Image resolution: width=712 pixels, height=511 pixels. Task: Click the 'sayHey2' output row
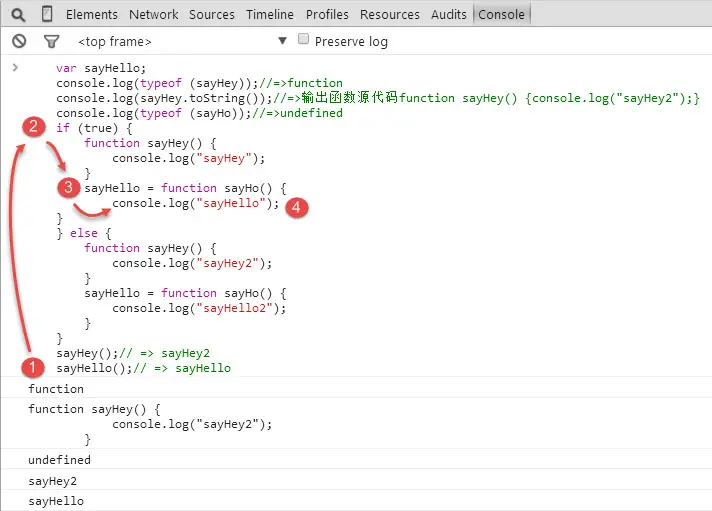[356, 481]
